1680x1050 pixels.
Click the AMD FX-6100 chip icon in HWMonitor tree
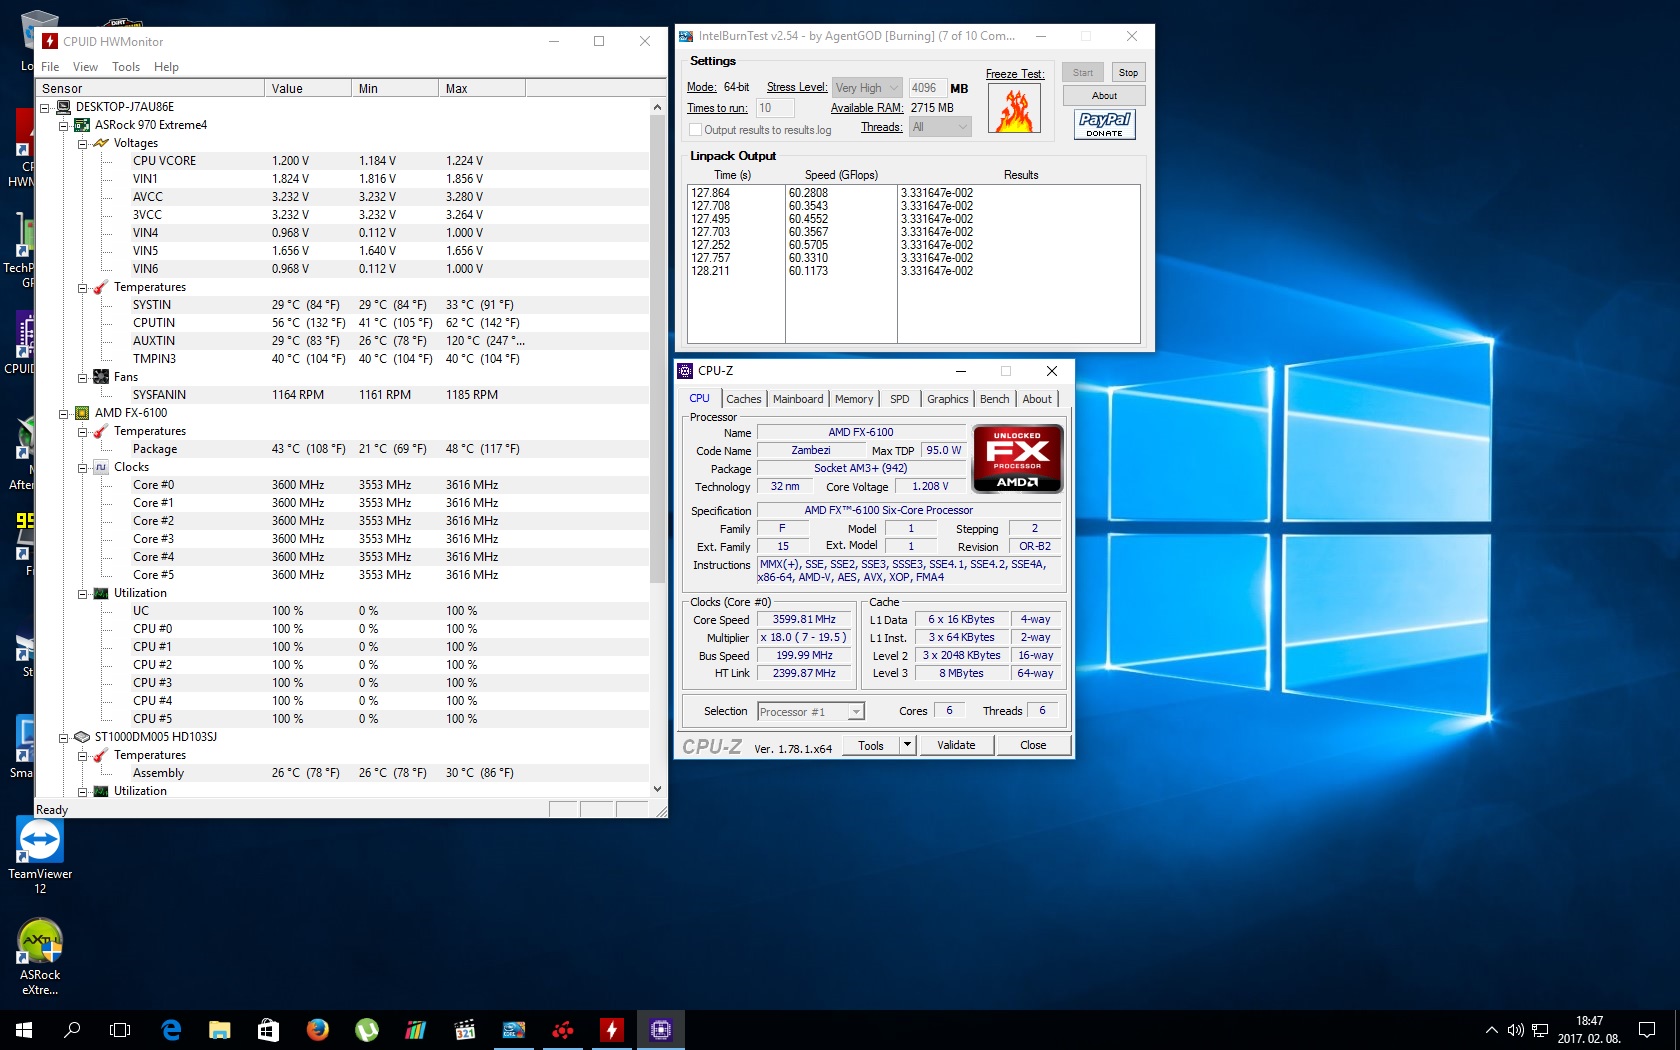[82, 413]
